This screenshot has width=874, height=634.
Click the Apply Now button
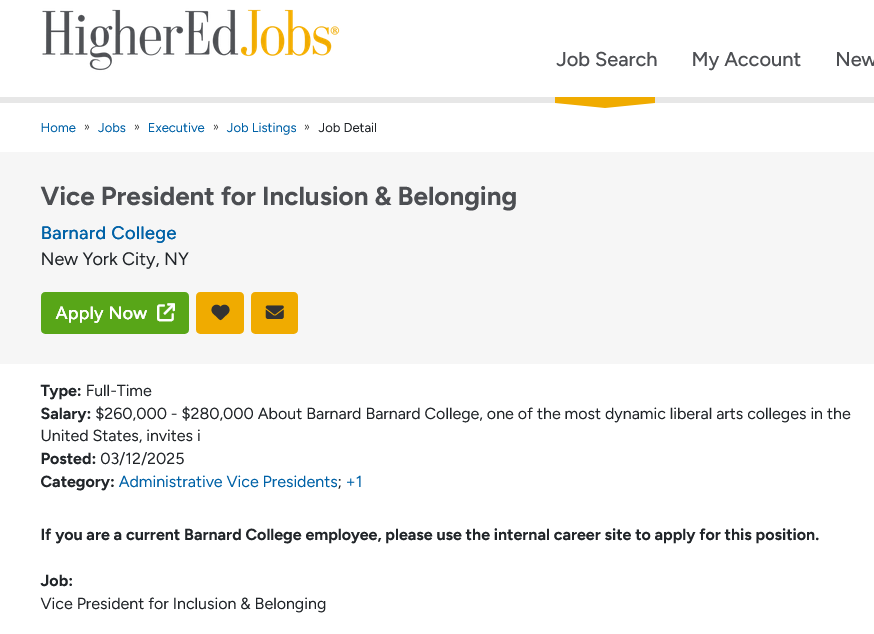pos(115,313)
